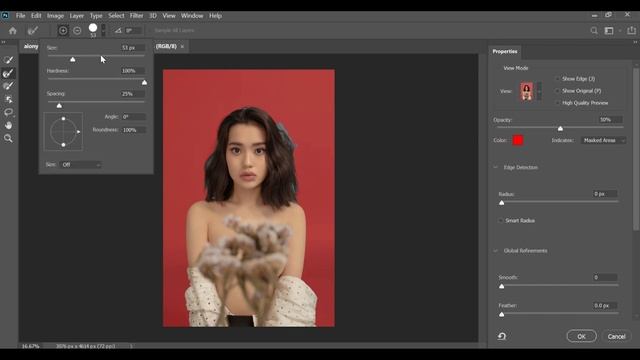Screen dimensions: 640x360
Task: Enable the Smart Radius checkbox
Action: pyautogui.click(x=501, y=220)
